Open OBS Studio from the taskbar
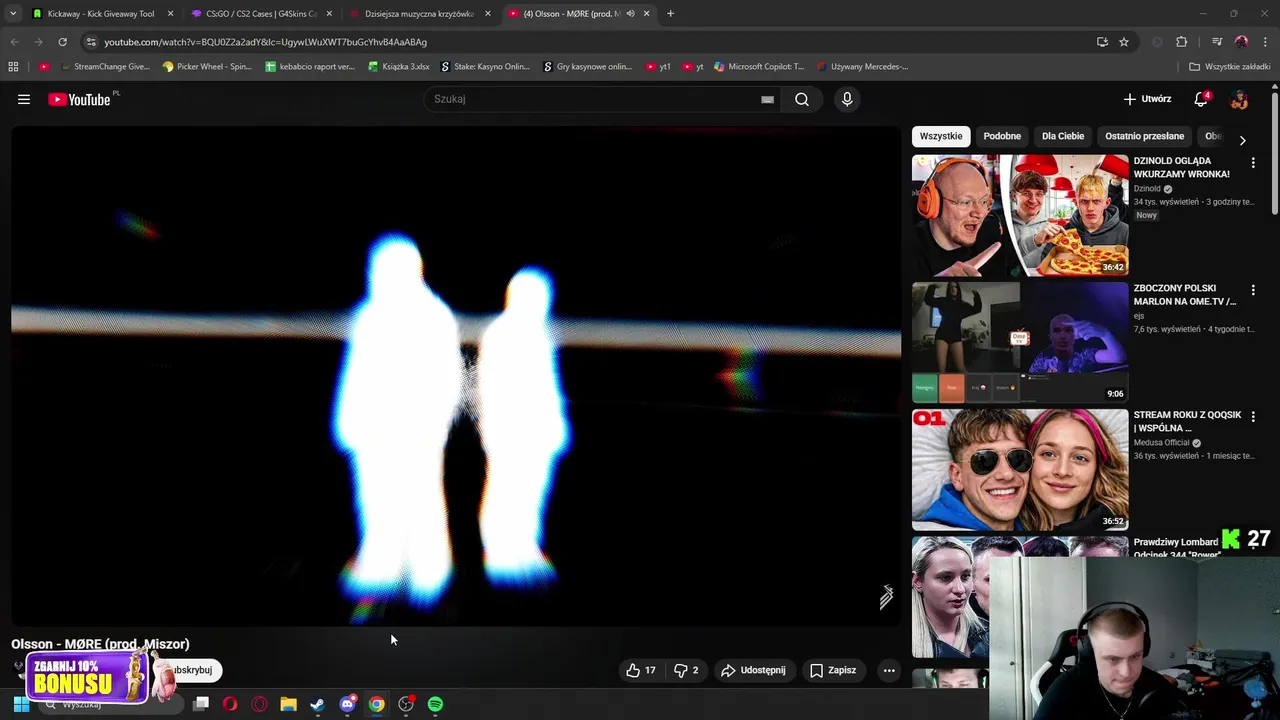This screenshot has width=1280, height=720. [x=406, y=704]
